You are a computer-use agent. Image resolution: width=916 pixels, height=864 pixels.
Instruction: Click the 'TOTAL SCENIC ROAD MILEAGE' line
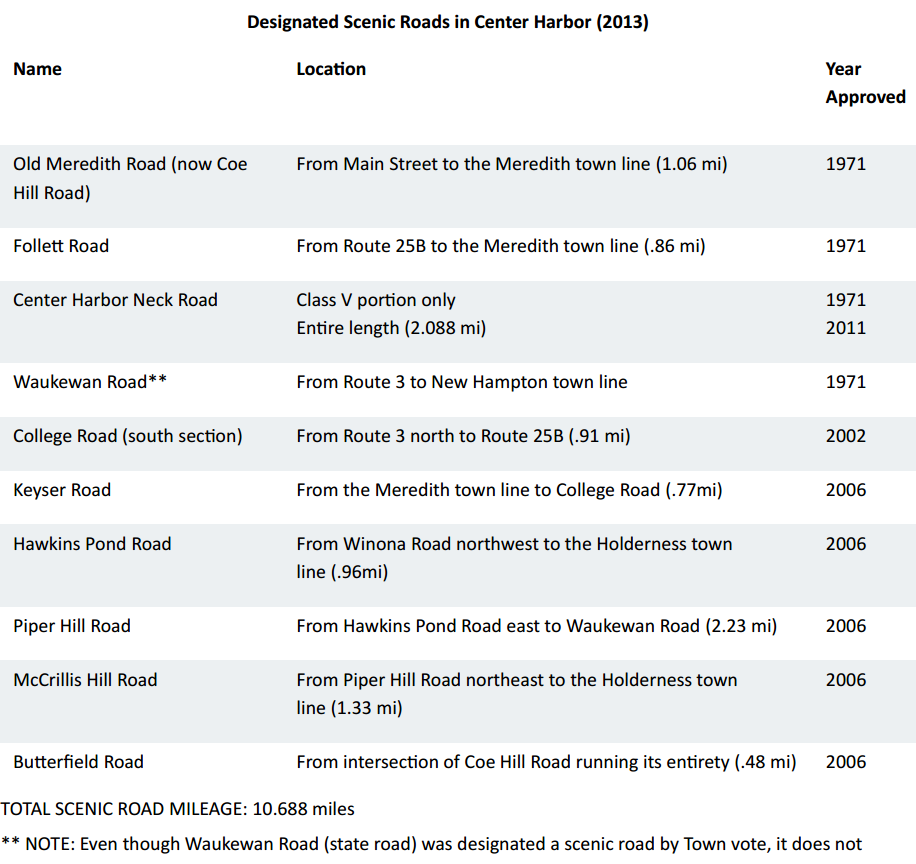click(177, 808)
